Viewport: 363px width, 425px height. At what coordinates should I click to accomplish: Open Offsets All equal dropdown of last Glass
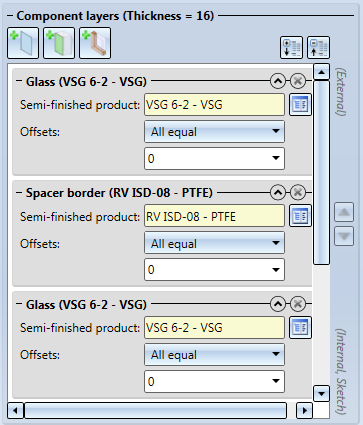(x=214, y=355)
